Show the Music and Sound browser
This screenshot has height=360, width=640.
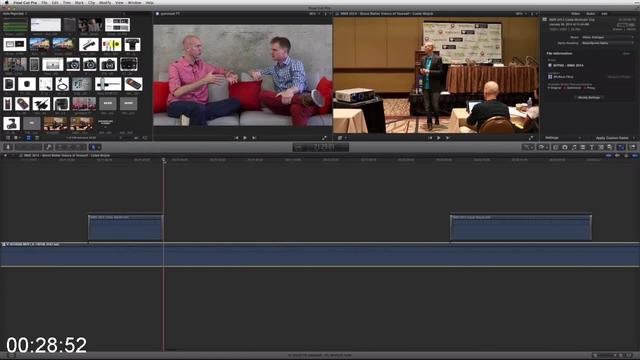pyautogui.click(x=574, y=147)
